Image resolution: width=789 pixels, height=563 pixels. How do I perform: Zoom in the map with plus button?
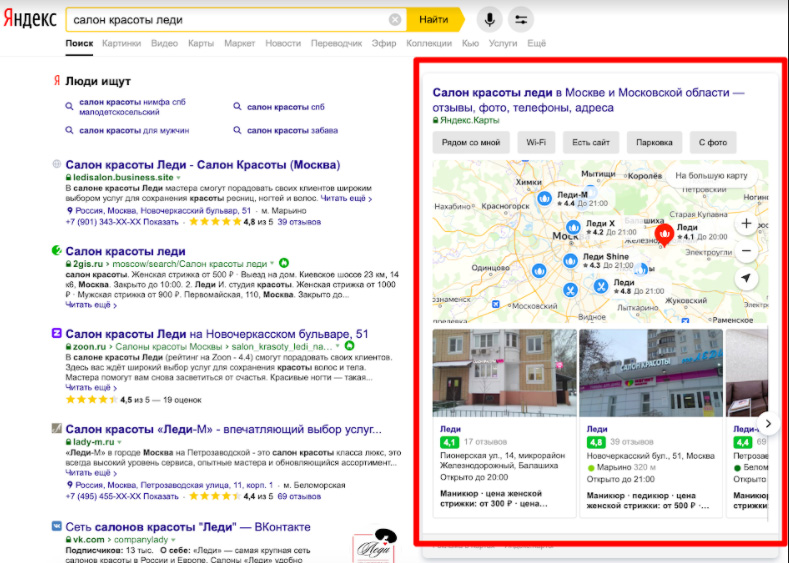(x=746, y=224)
